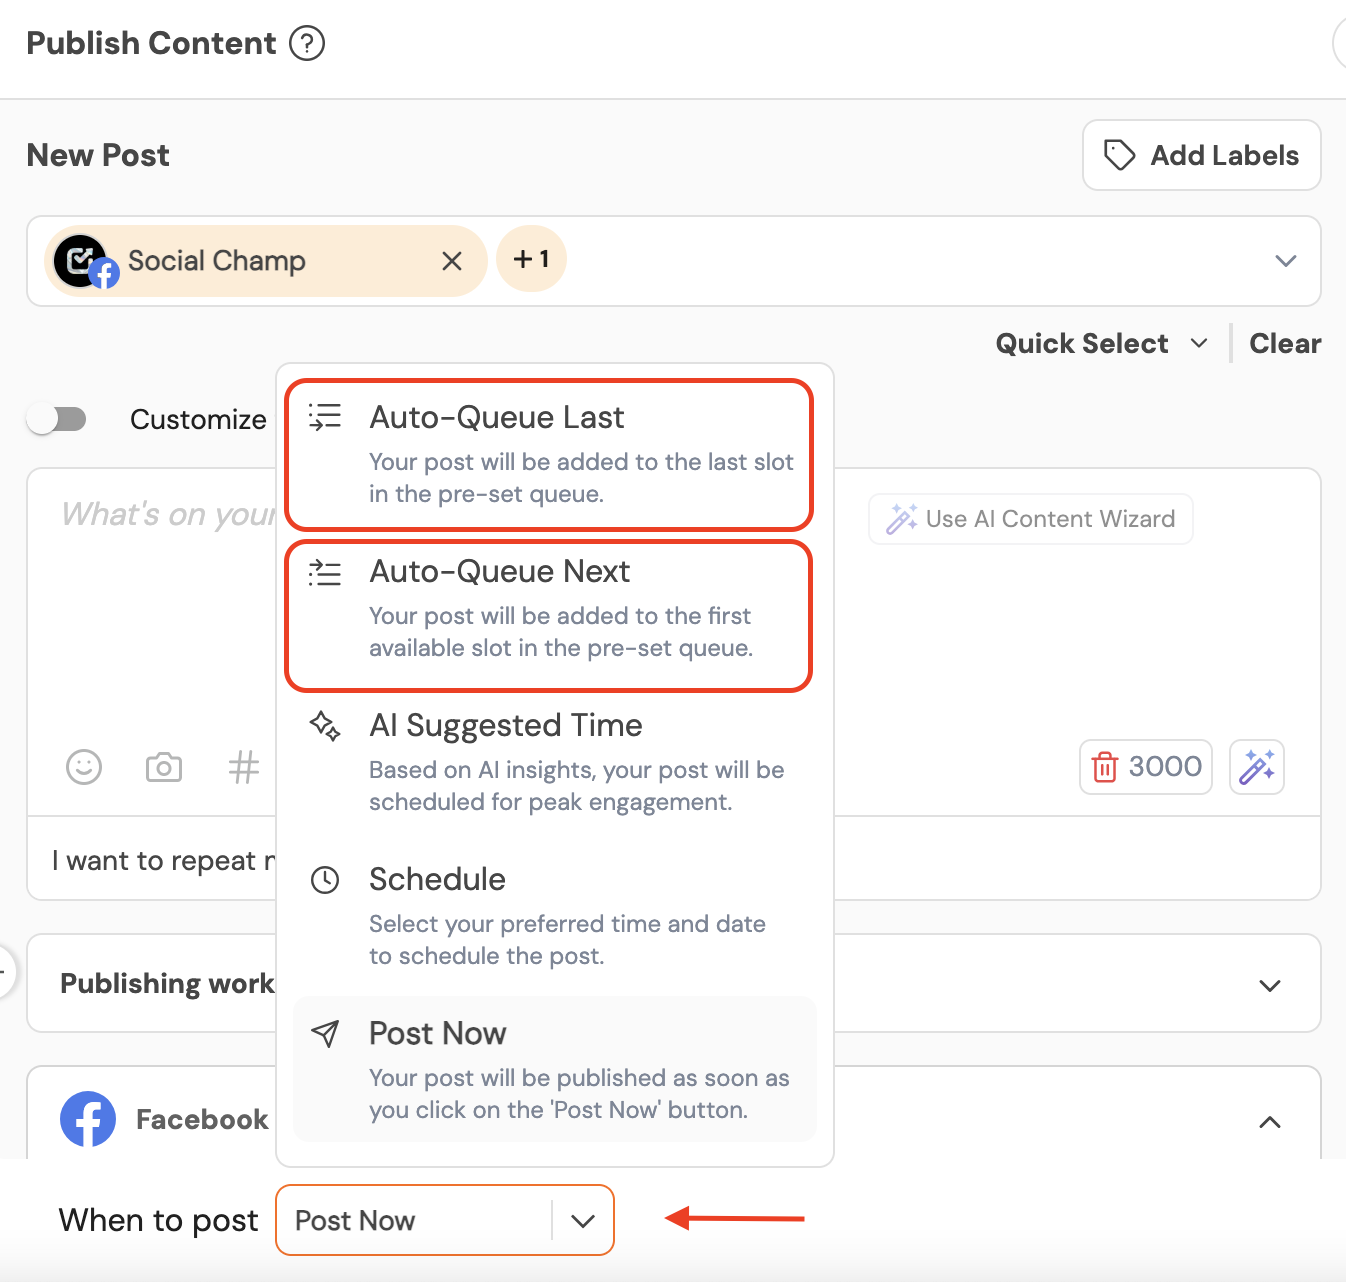This screenshot has width=1346, height=1282.
Task: Click the Clear link
Action: (x=1285, y=344)
